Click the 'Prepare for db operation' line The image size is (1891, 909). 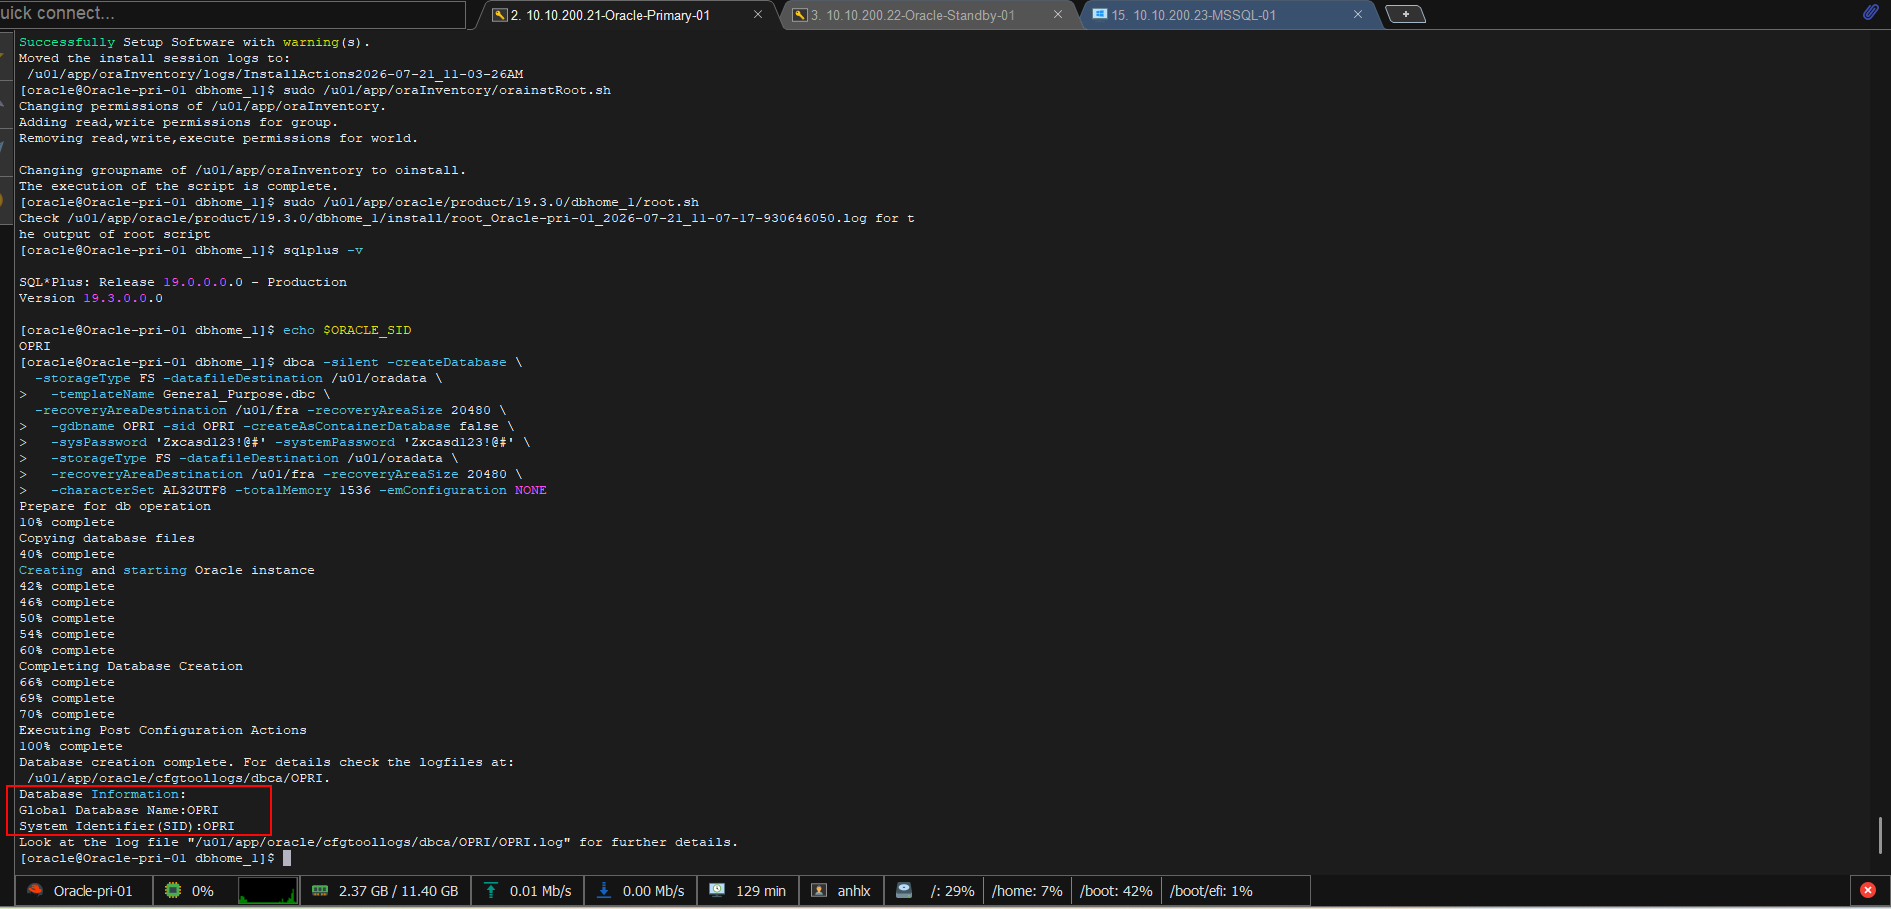(115, 506)
